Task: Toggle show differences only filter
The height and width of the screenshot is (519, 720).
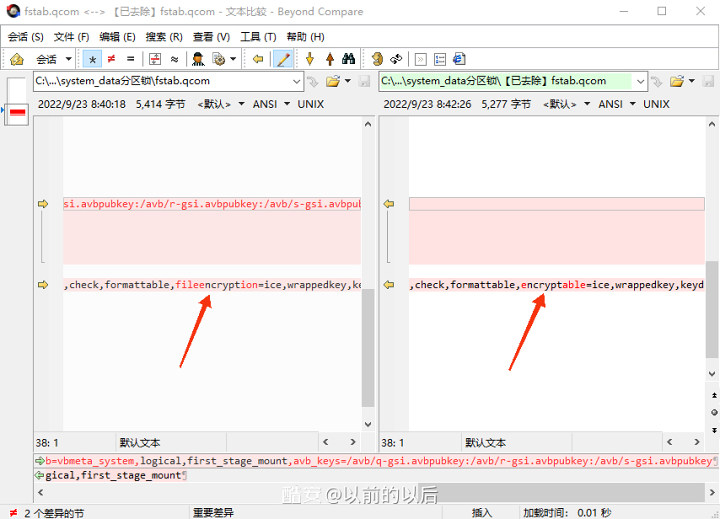Action: click(x=111, y=59)
